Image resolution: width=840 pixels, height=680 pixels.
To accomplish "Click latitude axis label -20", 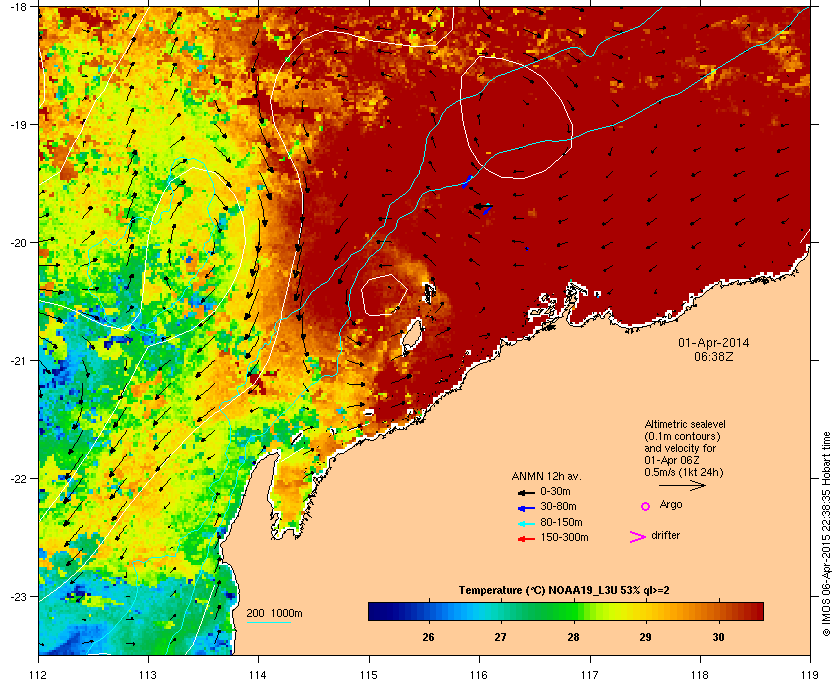I will (18, 243).
